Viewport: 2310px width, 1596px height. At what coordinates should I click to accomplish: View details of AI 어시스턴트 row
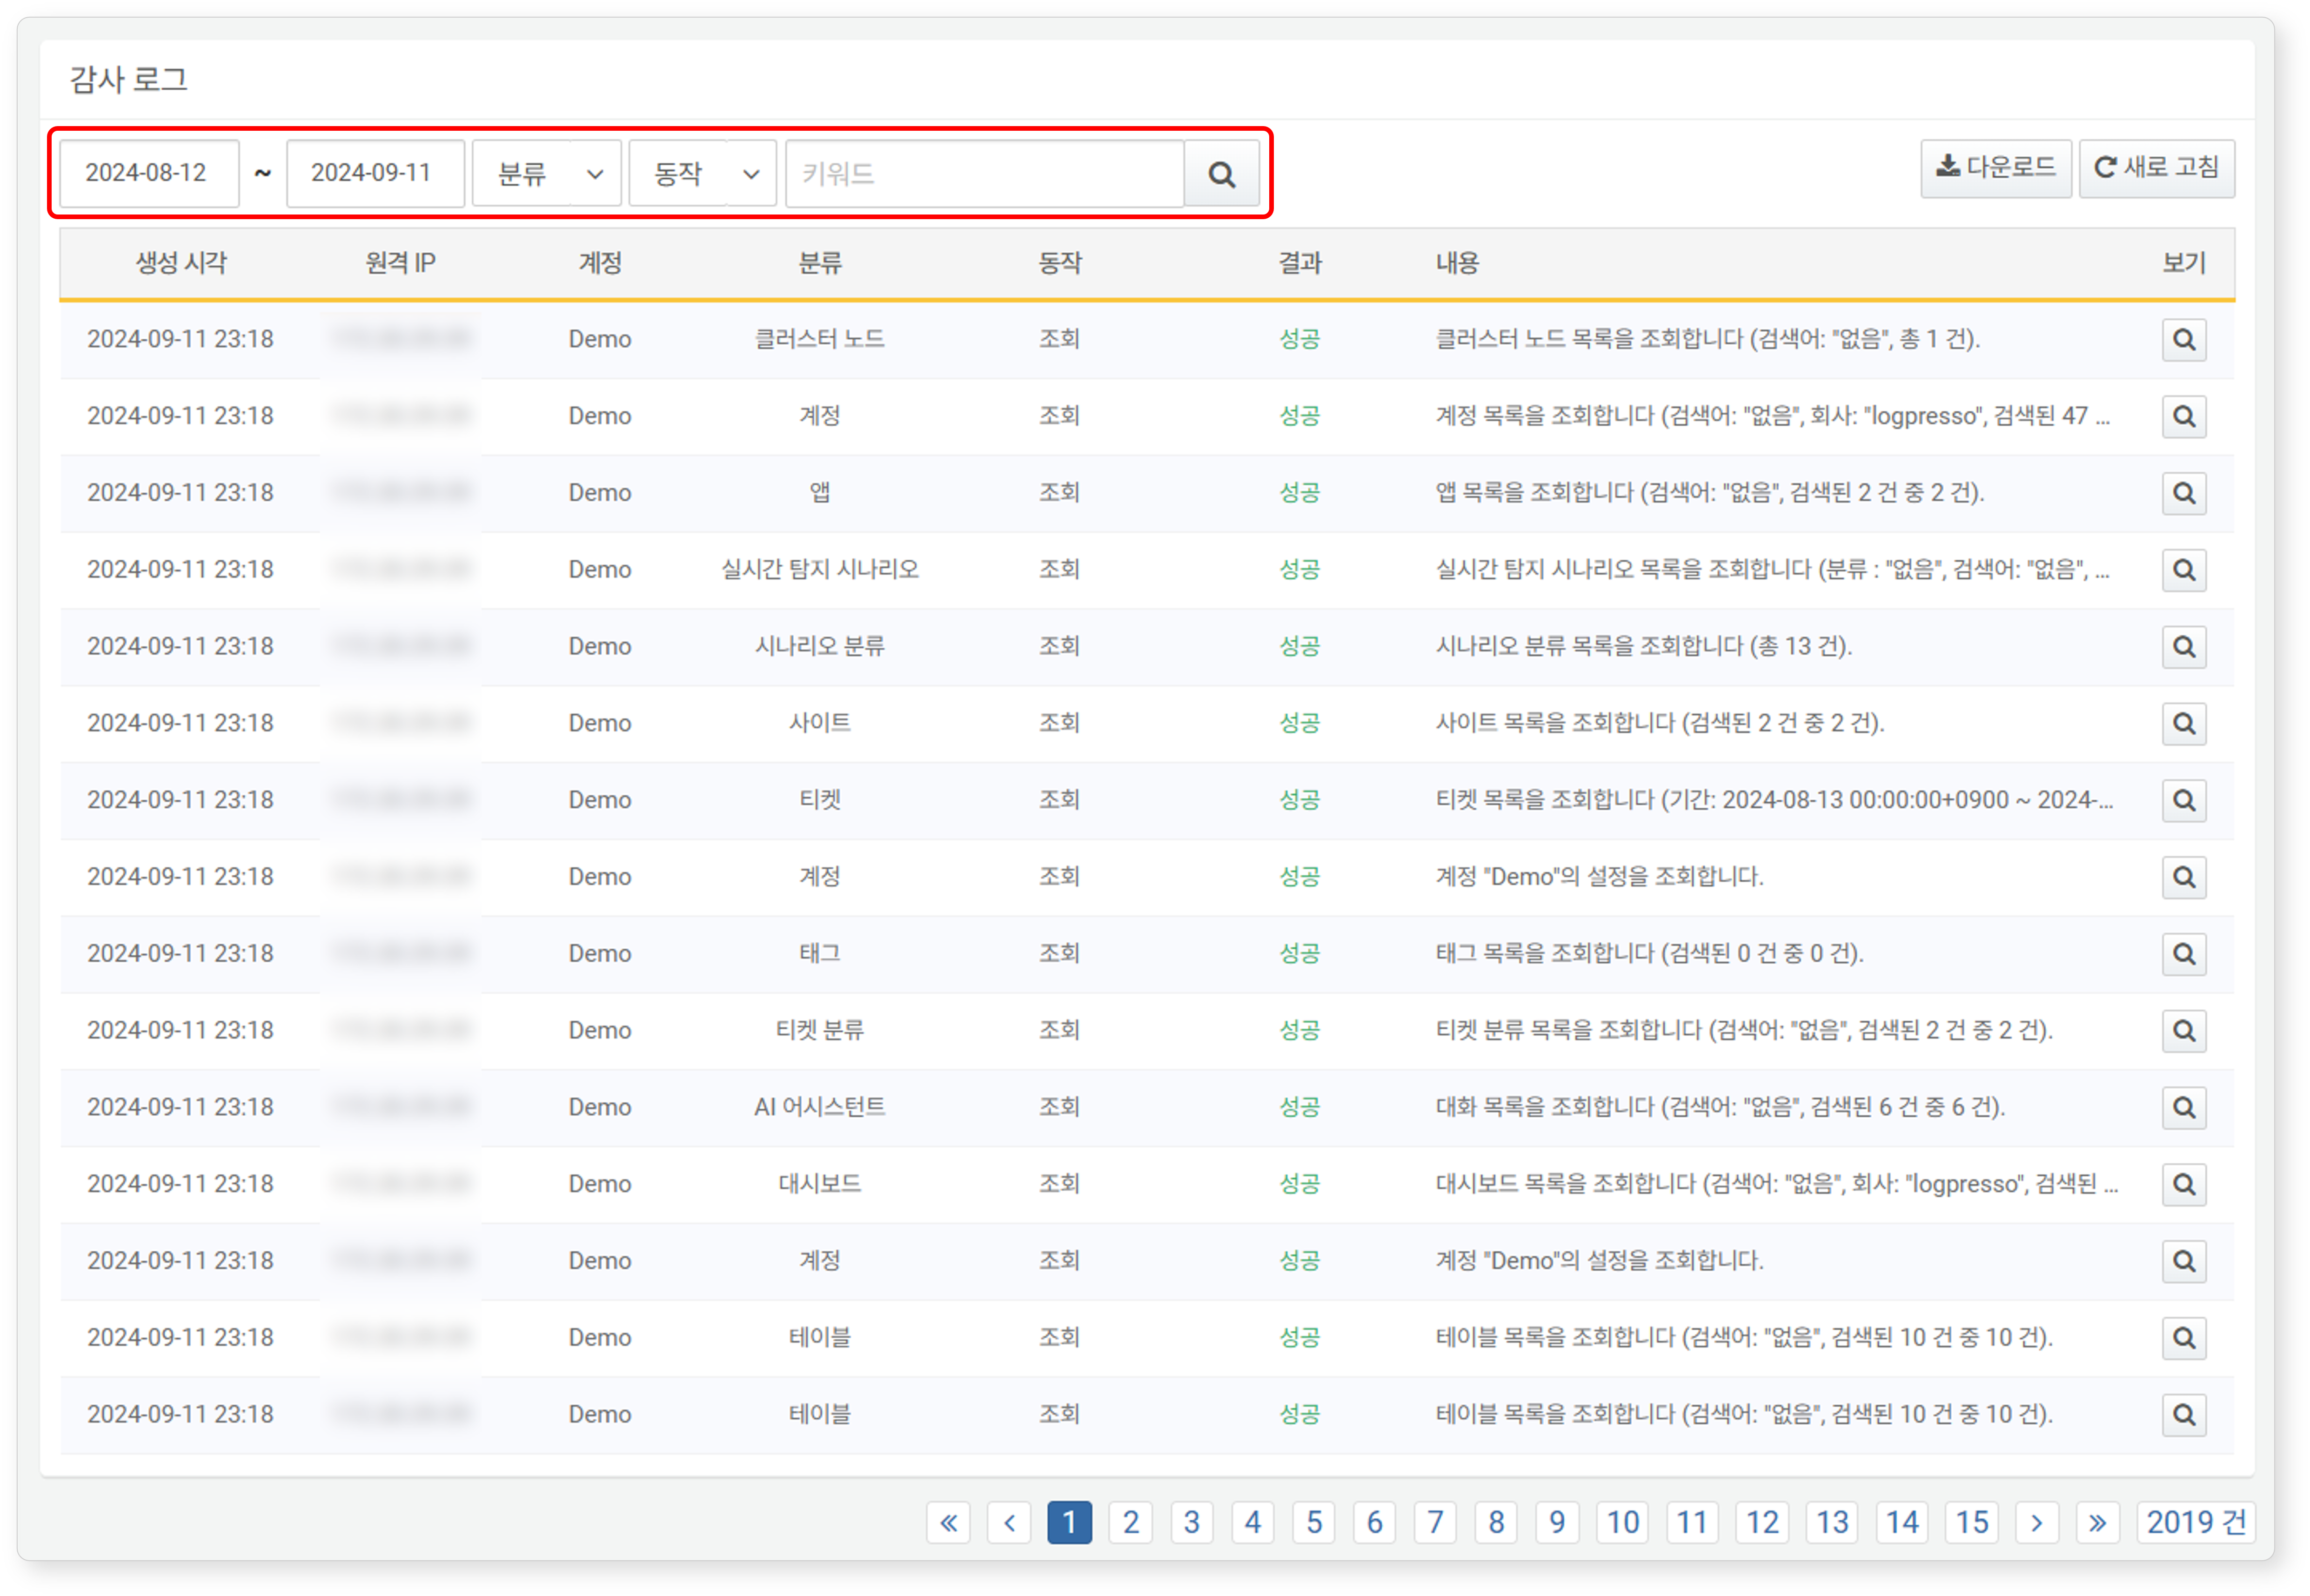(x=2183, y=1108)
